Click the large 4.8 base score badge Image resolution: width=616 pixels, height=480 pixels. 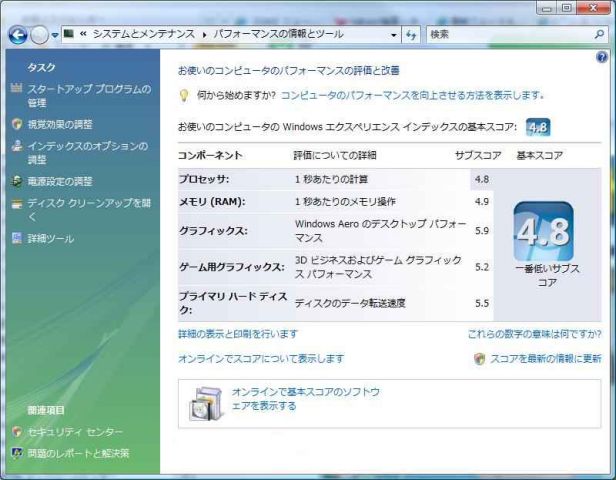tap(543, 232)
